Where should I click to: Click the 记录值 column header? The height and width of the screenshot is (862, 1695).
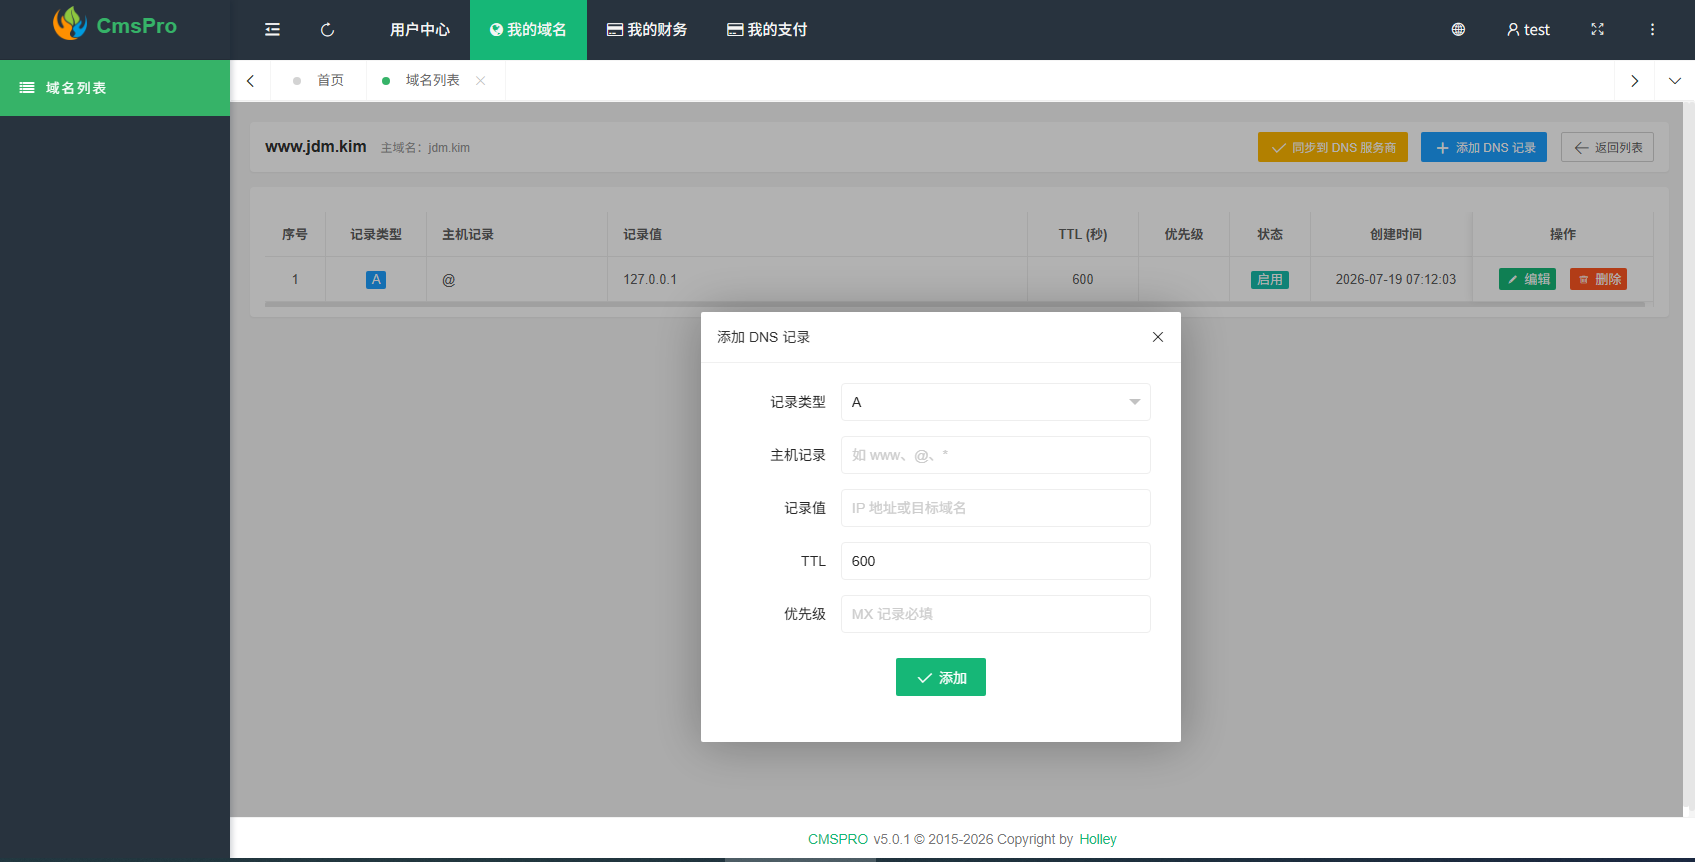[817, 234]
